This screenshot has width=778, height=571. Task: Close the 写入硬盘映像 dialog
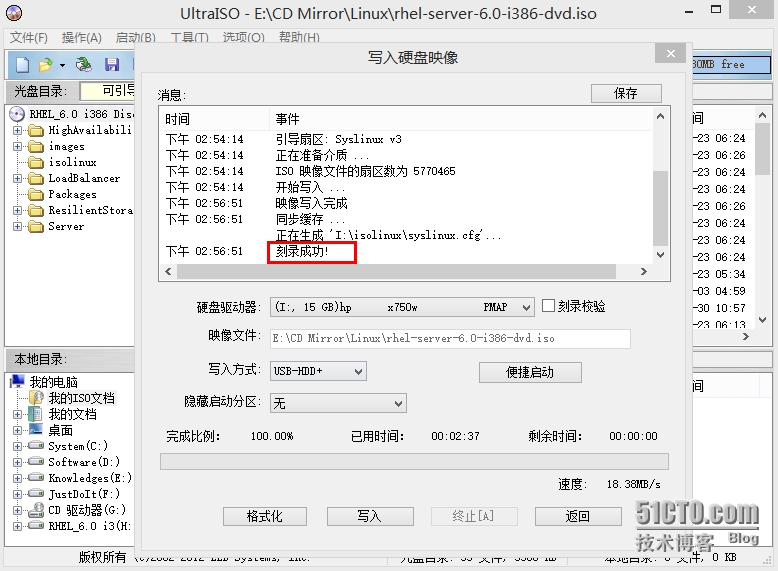pyautogui.click(x=670, y=53)
